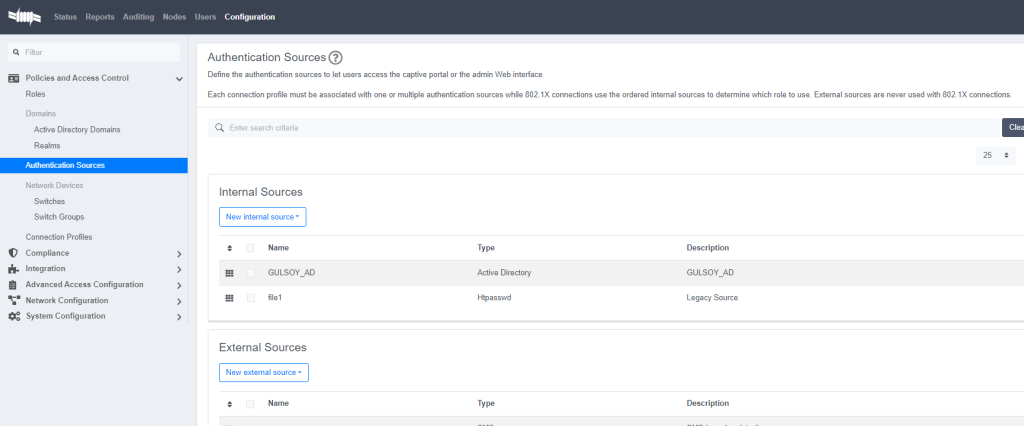The width and height of the screenshot is (1024, 426).
Task: Open the New external source dropdown
Action: click(x=263, y=373)
